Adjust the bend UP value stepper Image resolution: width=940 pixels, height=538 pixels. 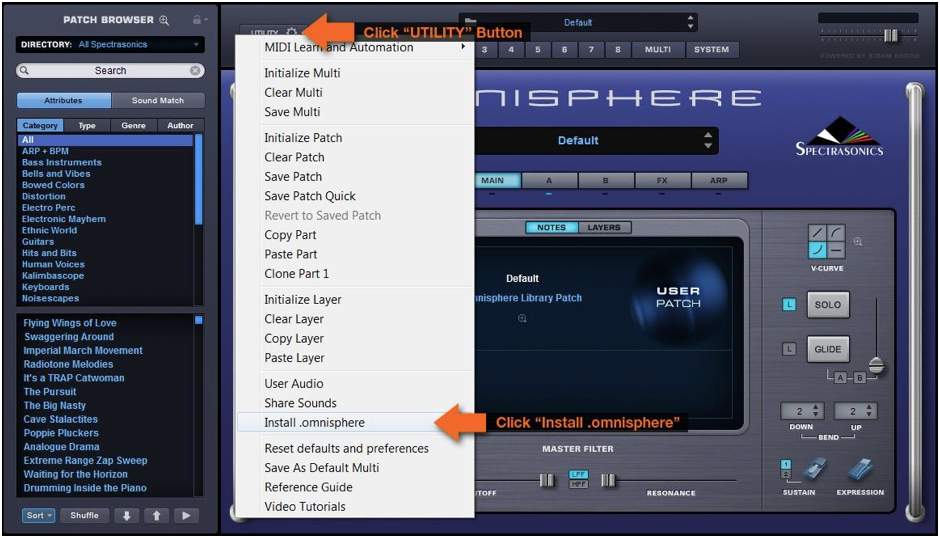click(855, 411)
